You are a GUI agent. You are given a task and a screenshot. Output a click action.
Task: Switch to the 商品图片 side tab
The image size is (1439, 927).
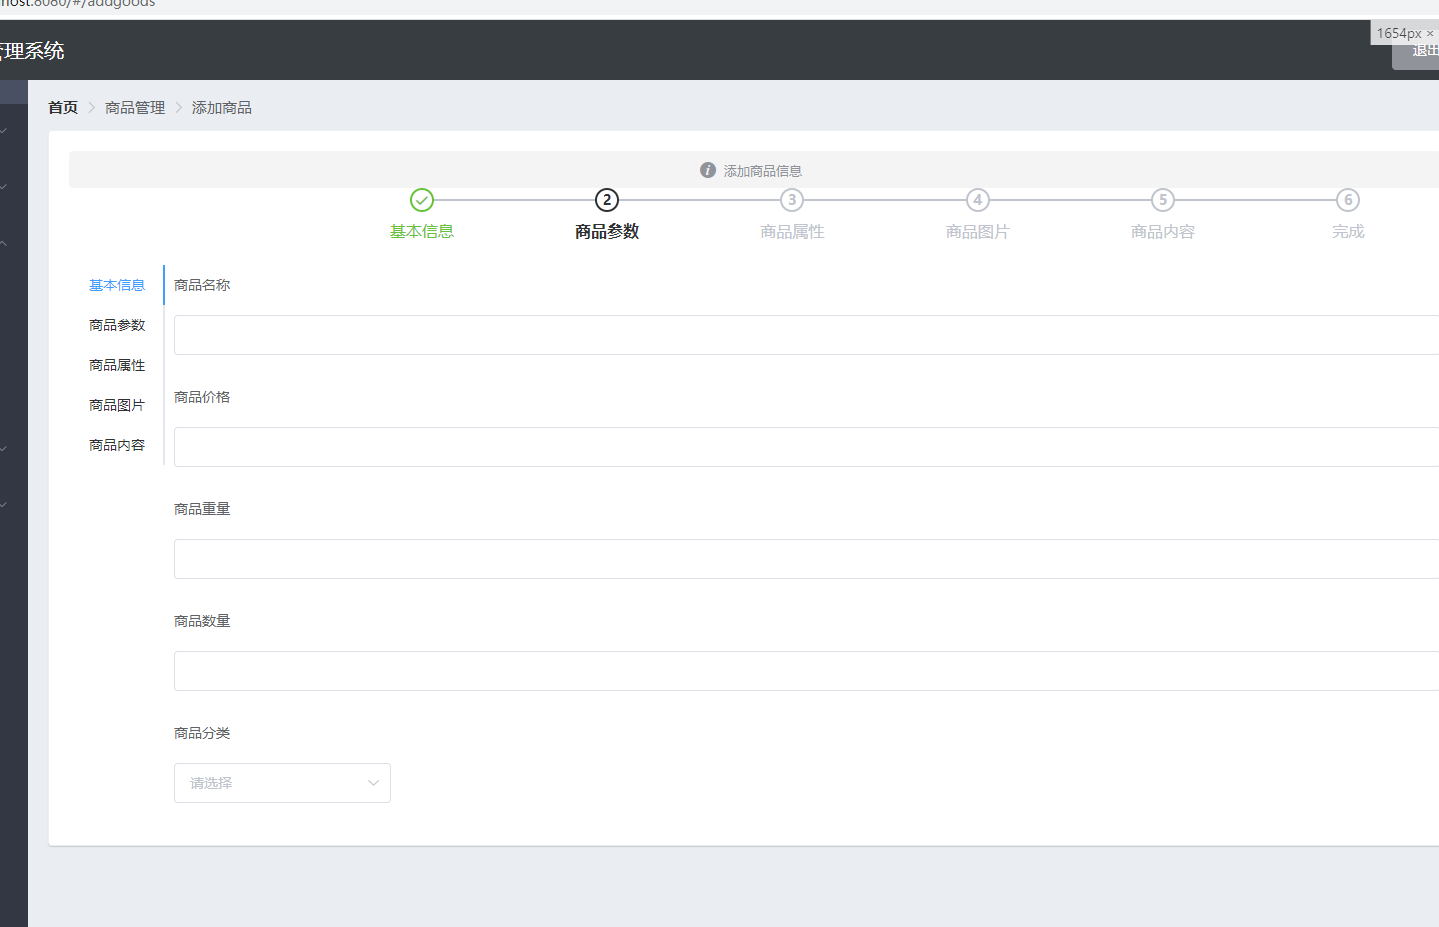click(117, 405)
